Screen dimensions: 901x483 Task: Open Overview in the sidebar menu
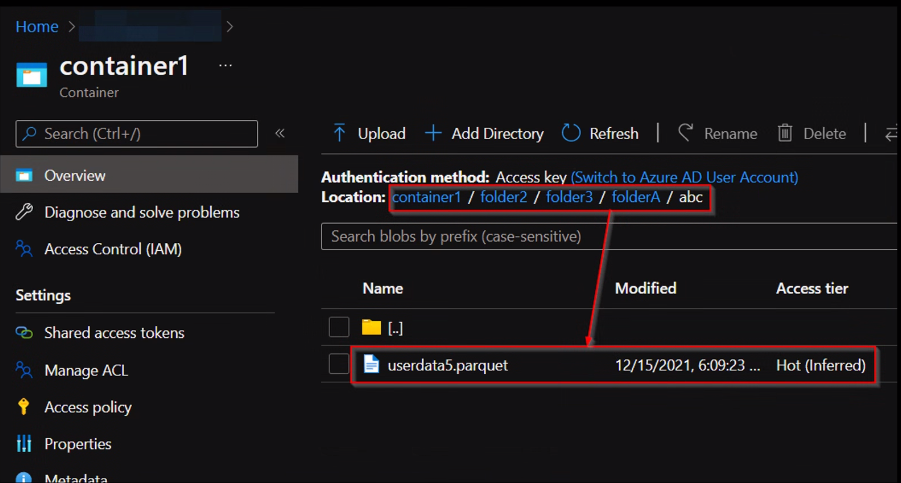click(149, 175)
